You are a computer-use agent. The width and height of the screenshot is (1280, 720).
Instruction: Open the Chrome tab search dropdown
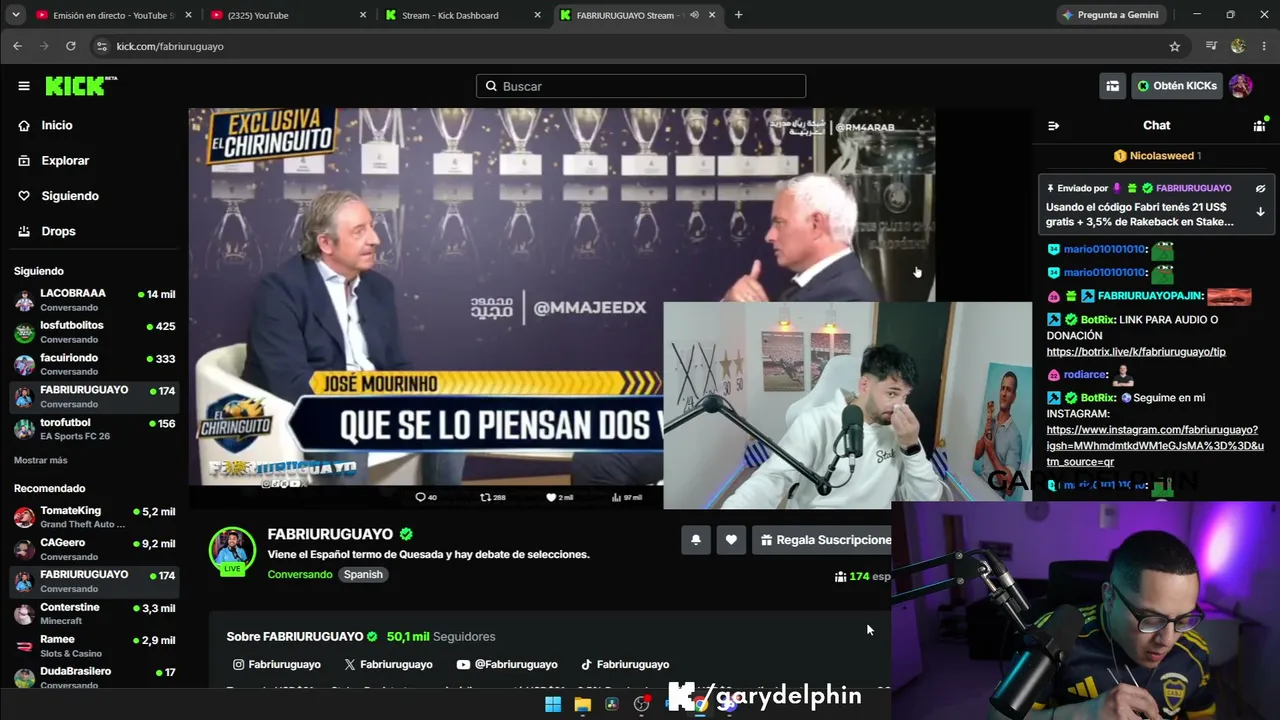tap(15, 15)
